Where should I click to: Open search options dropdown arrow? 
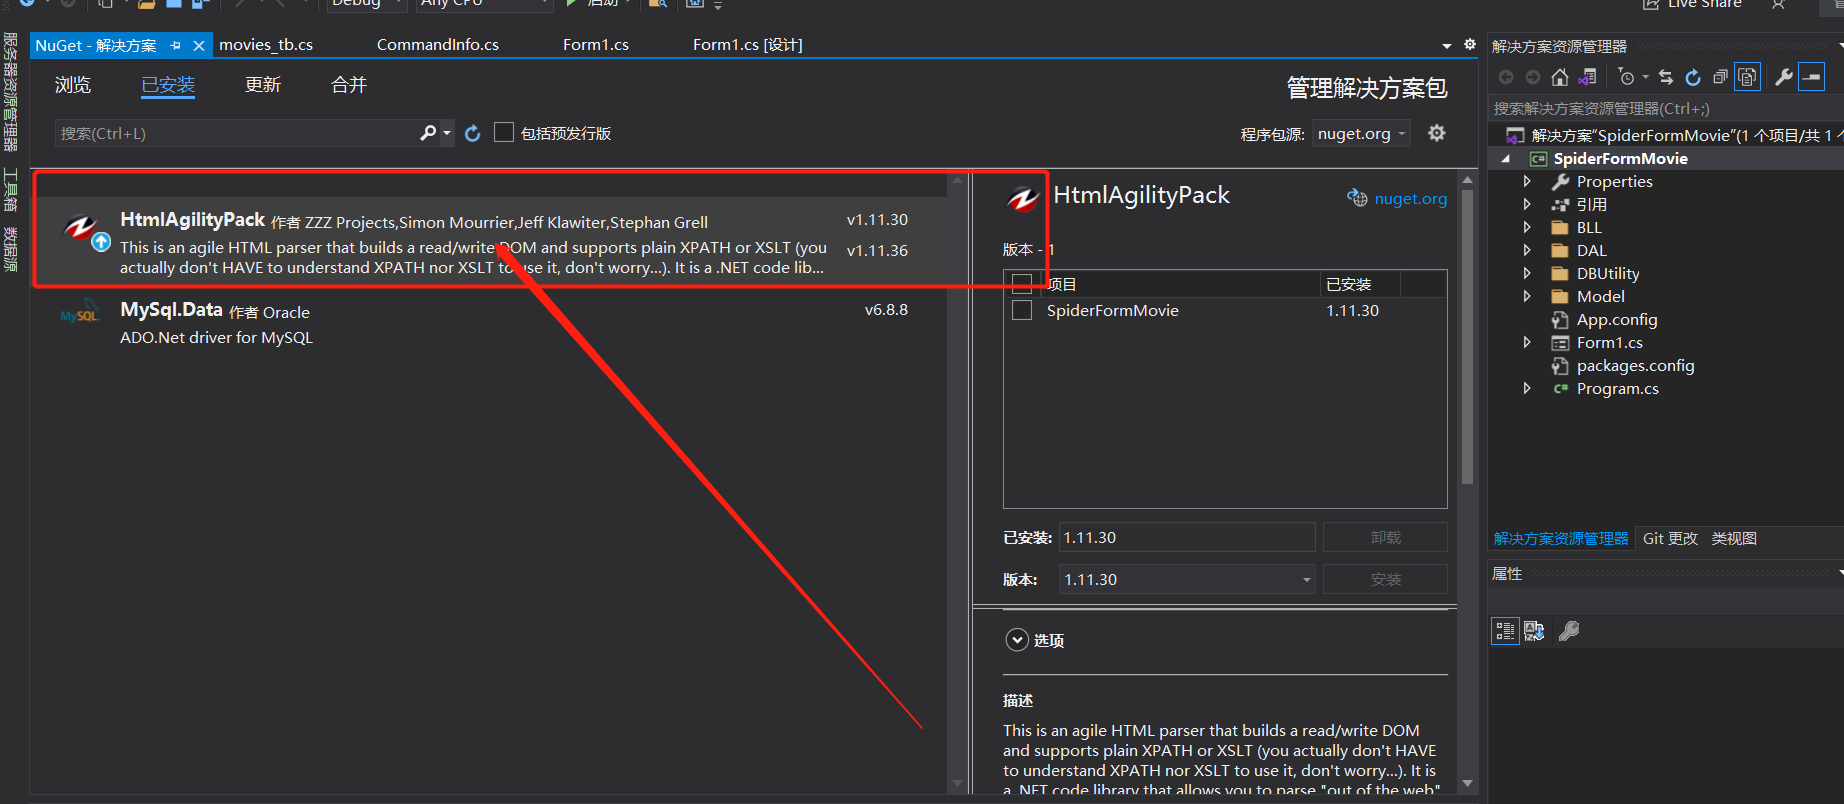(447, 133)
